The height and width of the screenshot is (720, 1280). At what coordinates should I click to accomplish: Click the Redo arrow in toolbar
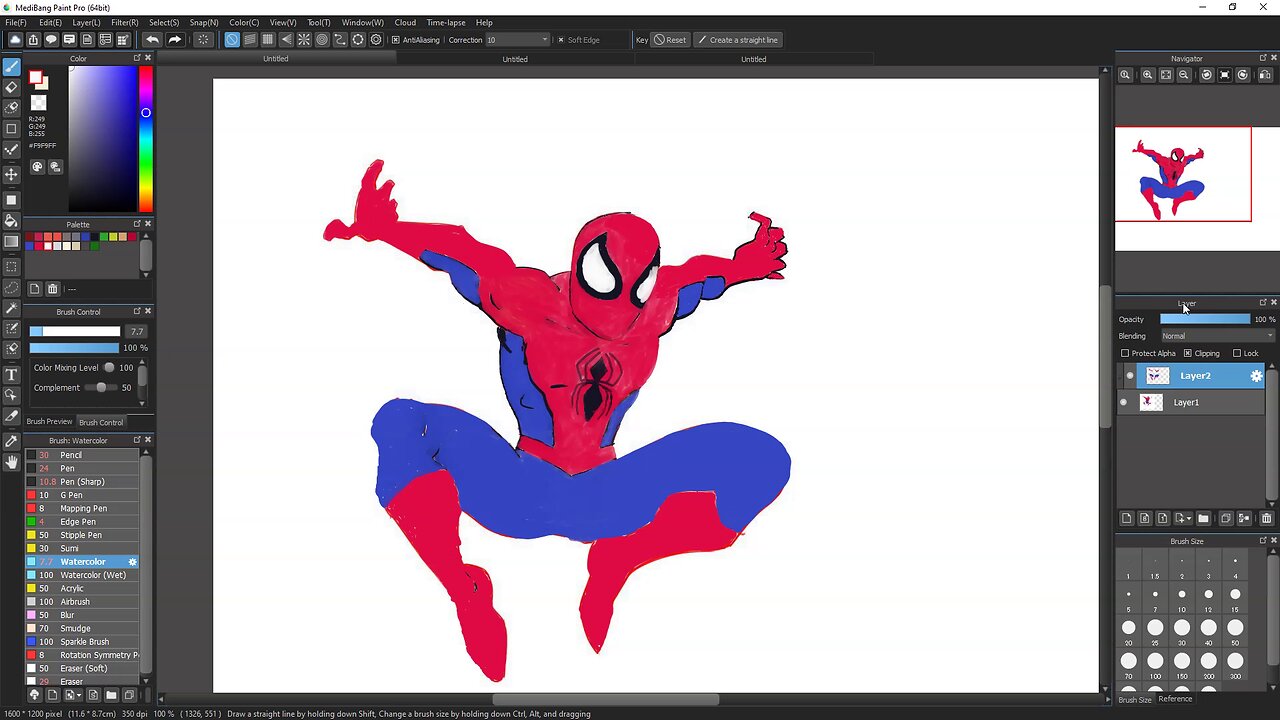[174, 40]
